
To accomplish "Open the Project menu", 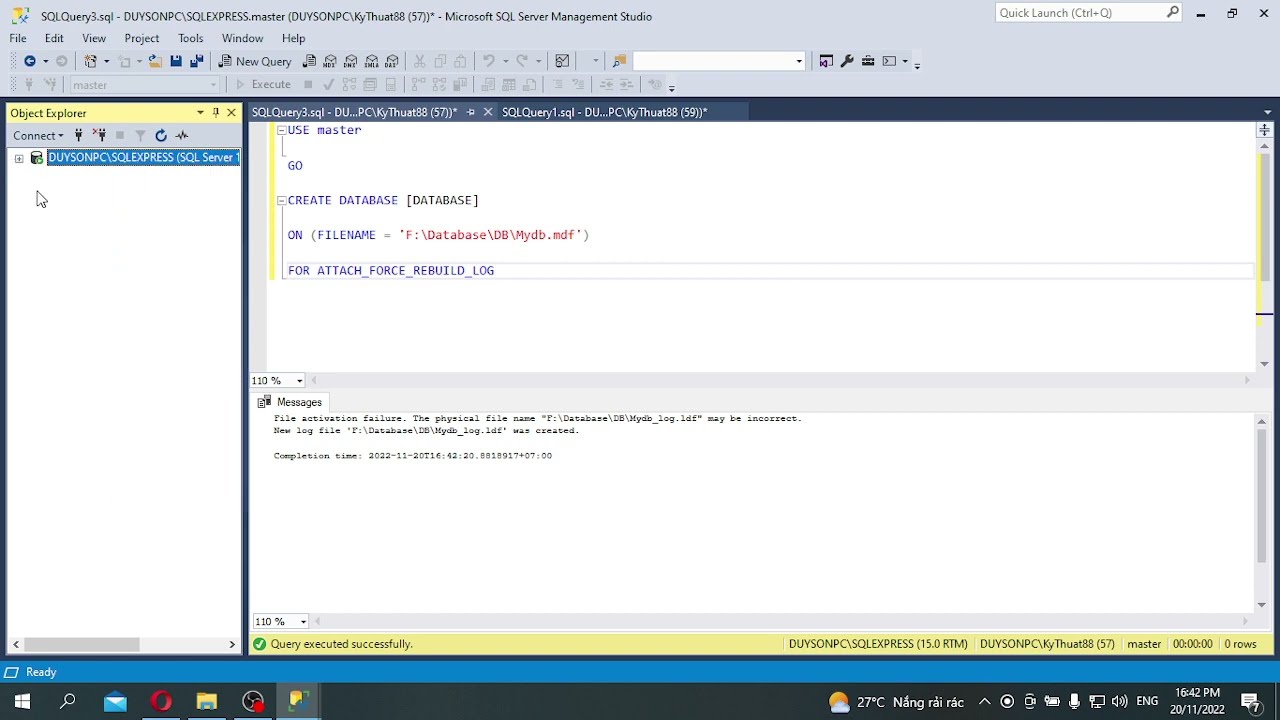I will (142, 38).
